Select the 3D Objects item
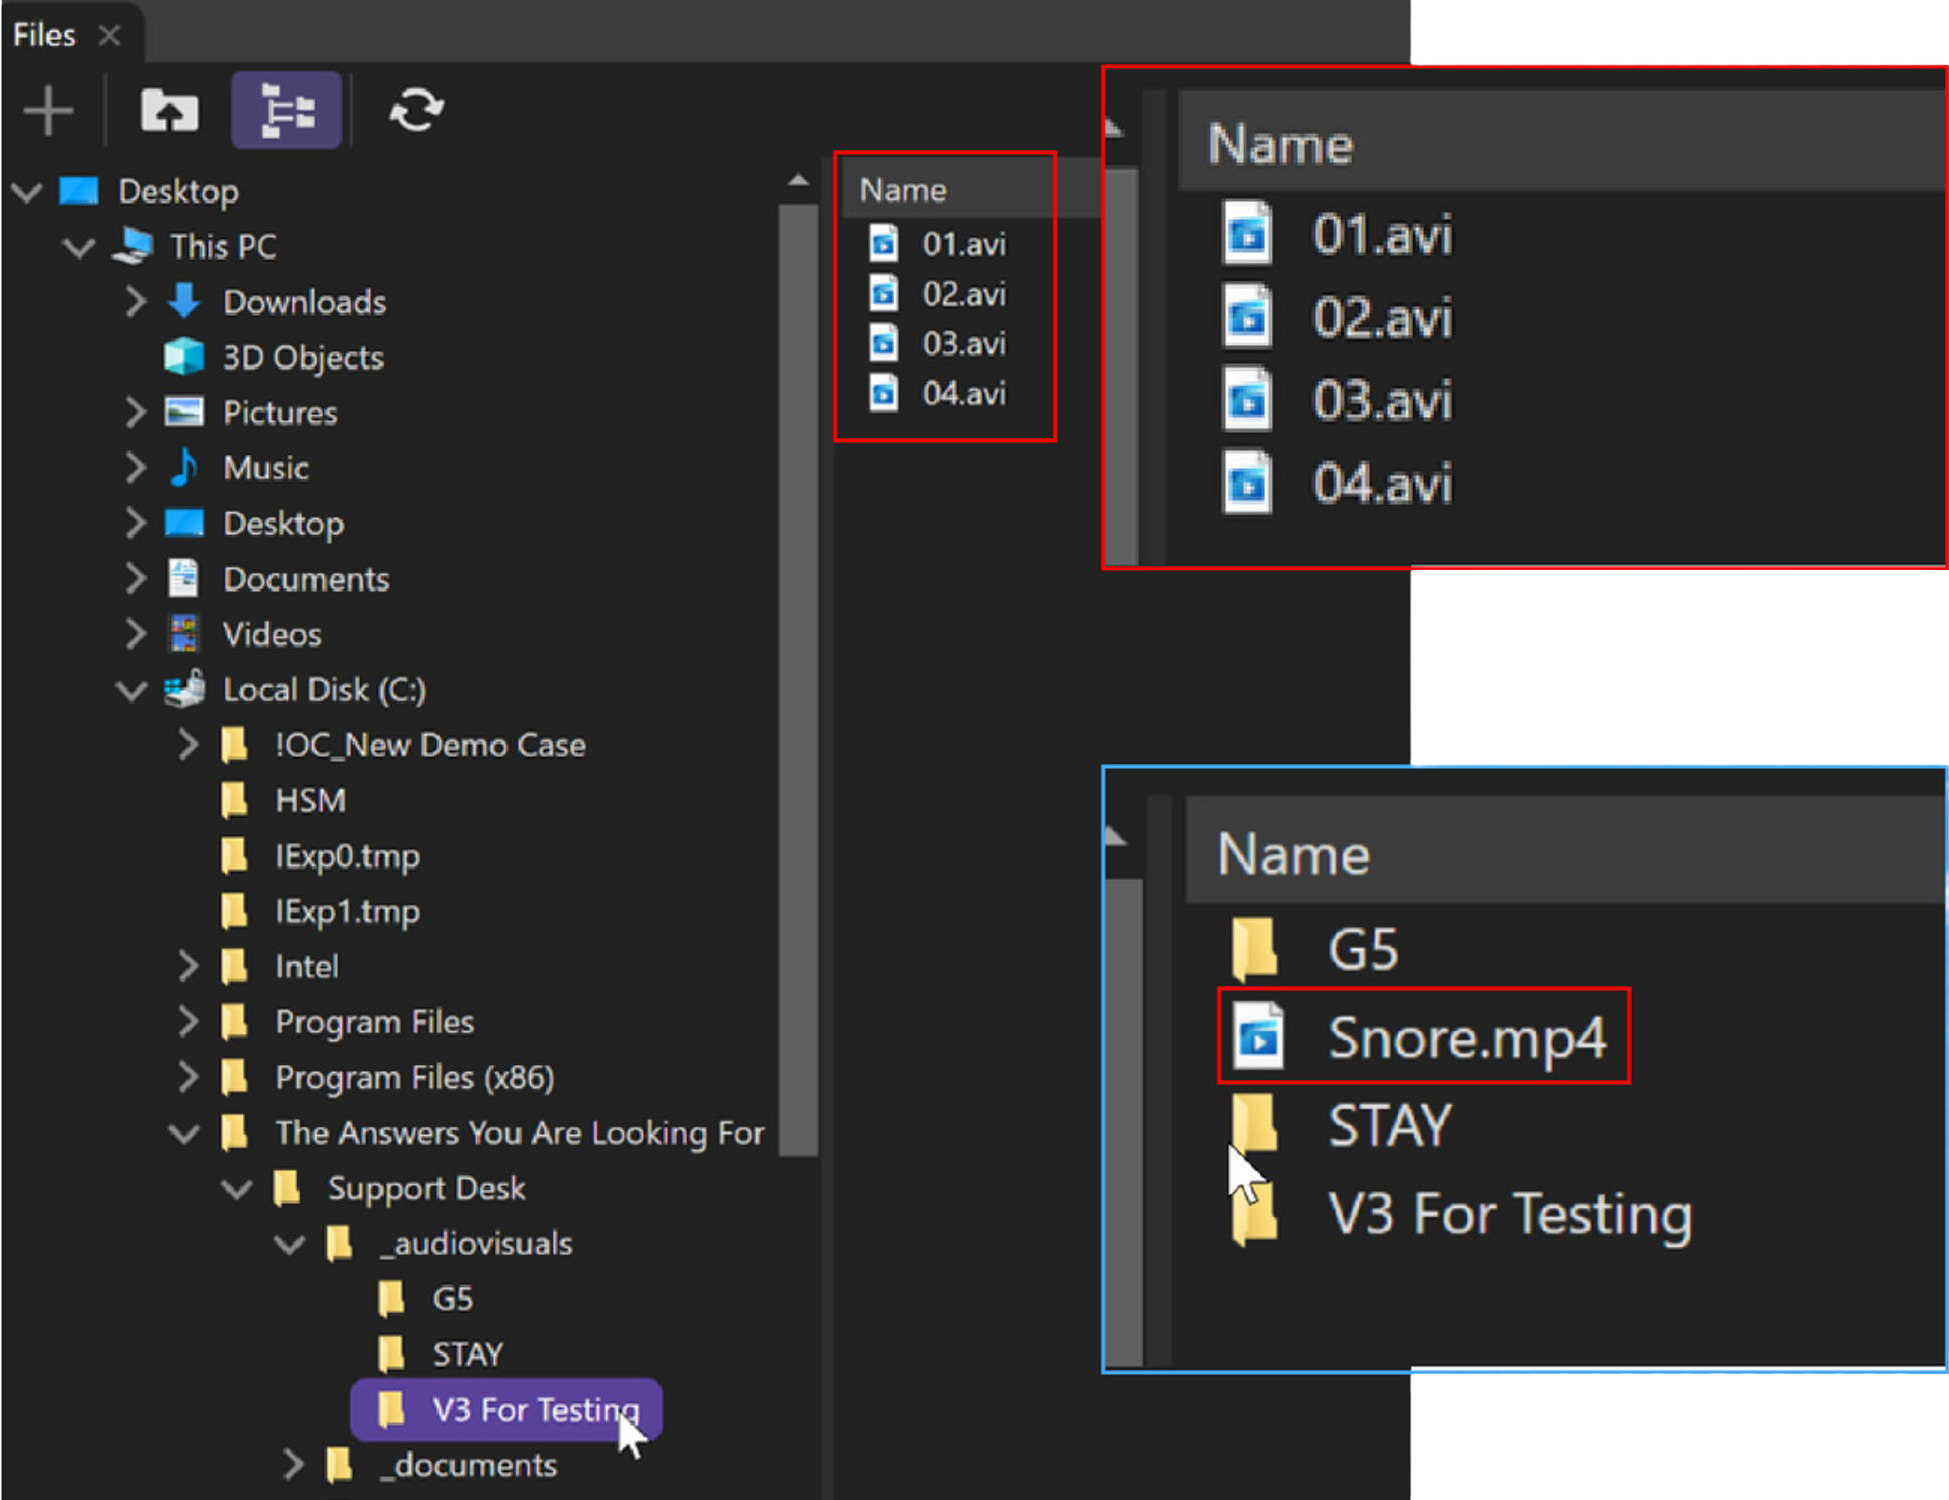This screenshot has width=1949, height=1500. pos(302,357)
